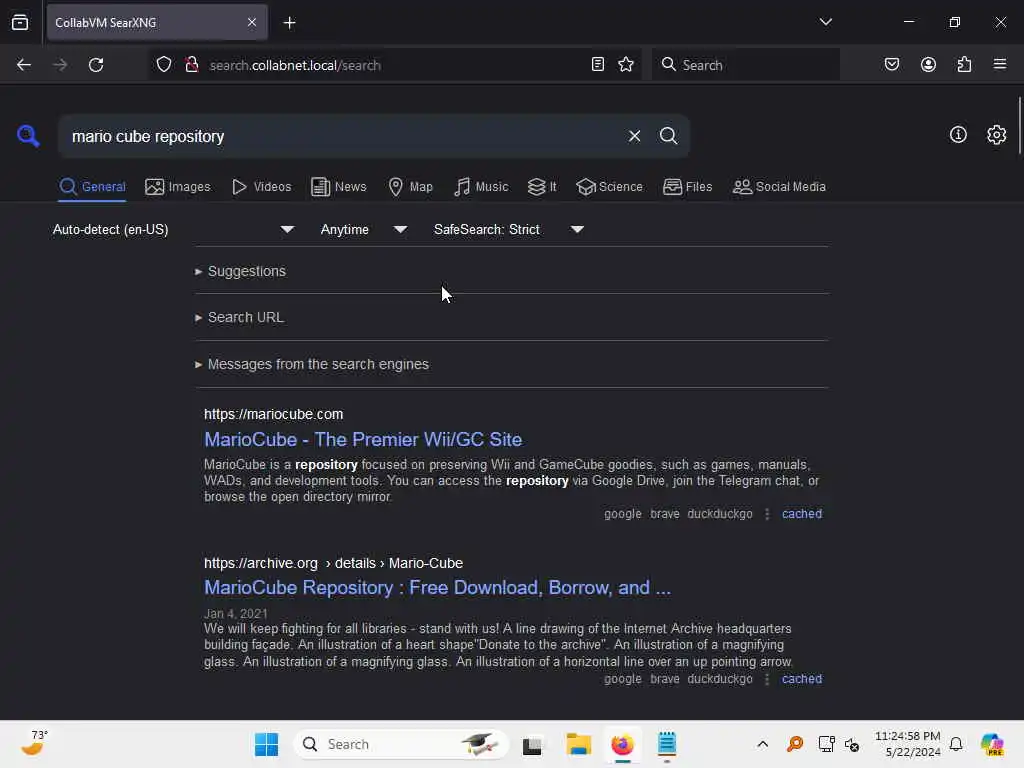Open Firefox account menu
The image size is (1024, 768).
tap(928, 65)
